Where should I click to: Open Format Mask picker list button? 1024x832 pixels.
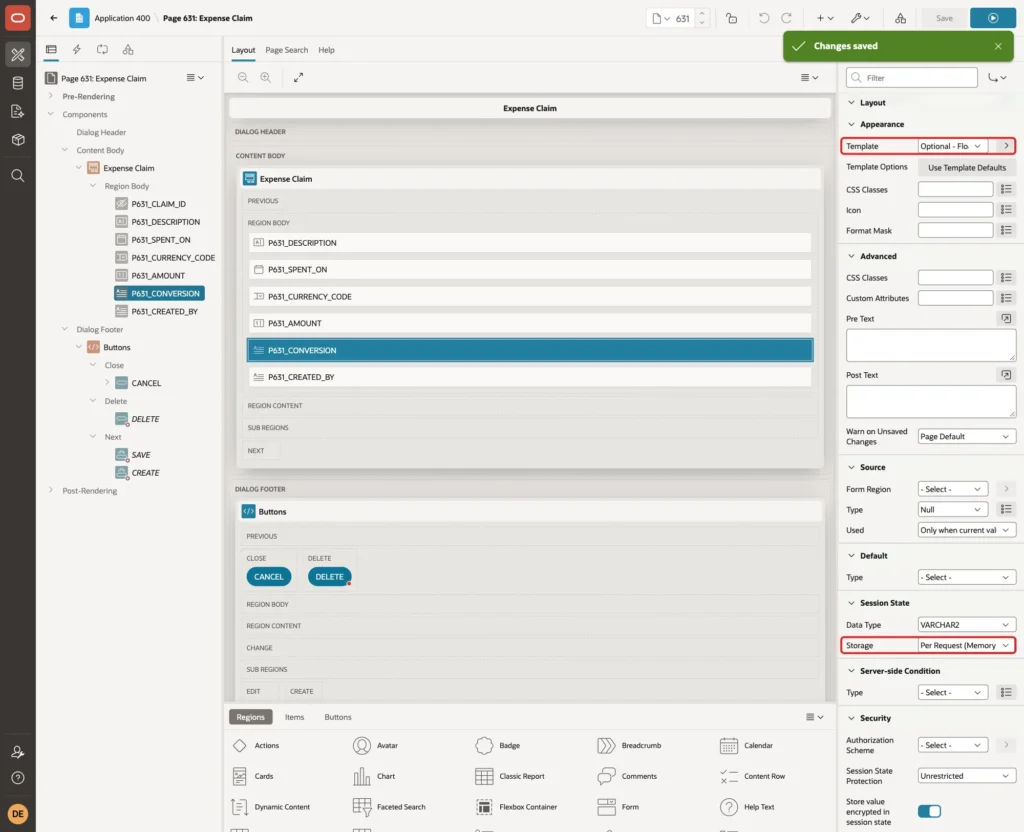coord(1006,231)
